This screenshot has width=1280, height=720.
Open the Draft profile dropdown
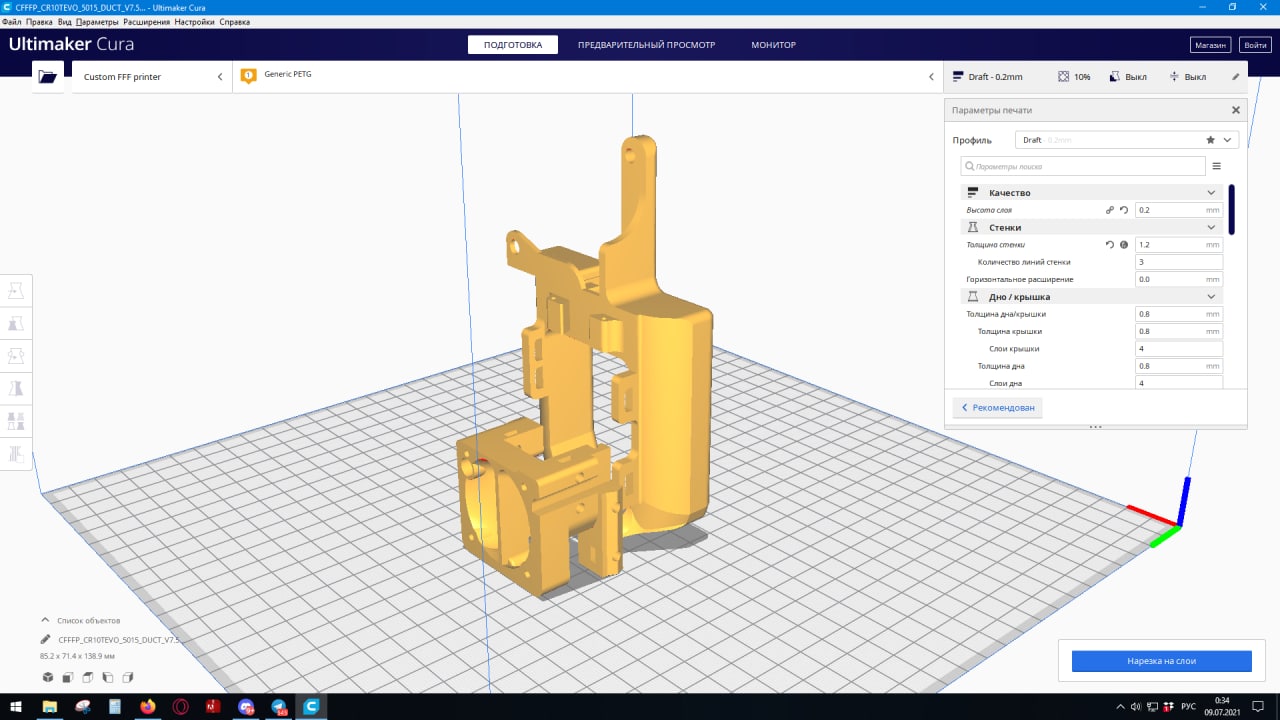click(1127, 140)
